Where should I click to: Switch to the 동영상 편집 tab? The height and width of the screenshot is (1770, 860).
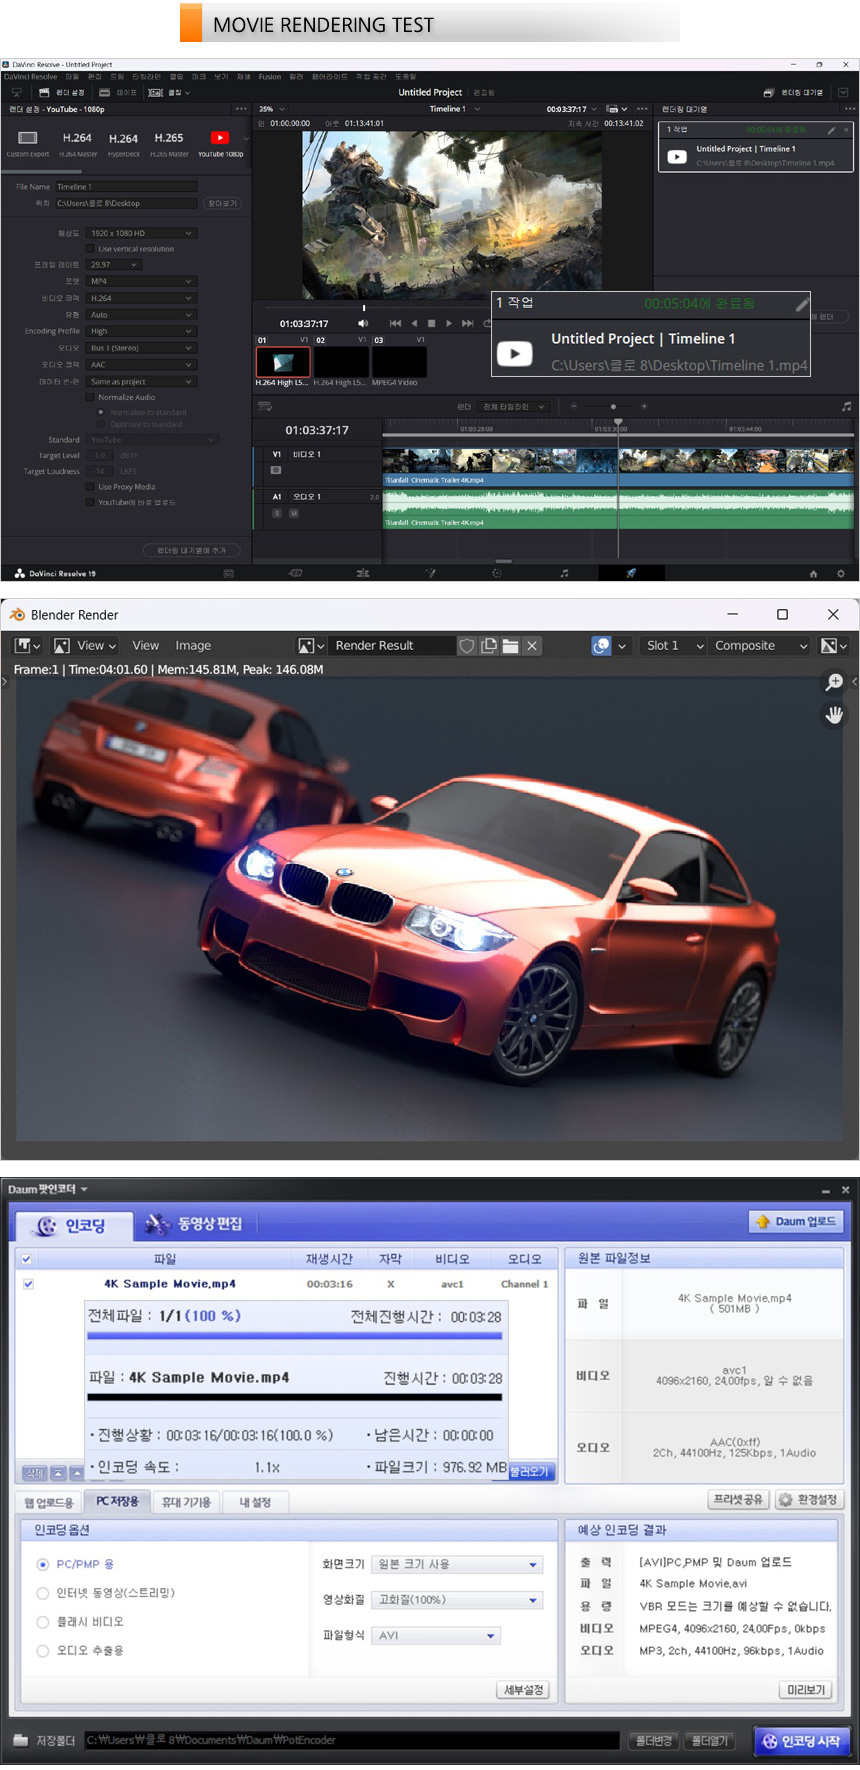click(x=195, y=1224)
